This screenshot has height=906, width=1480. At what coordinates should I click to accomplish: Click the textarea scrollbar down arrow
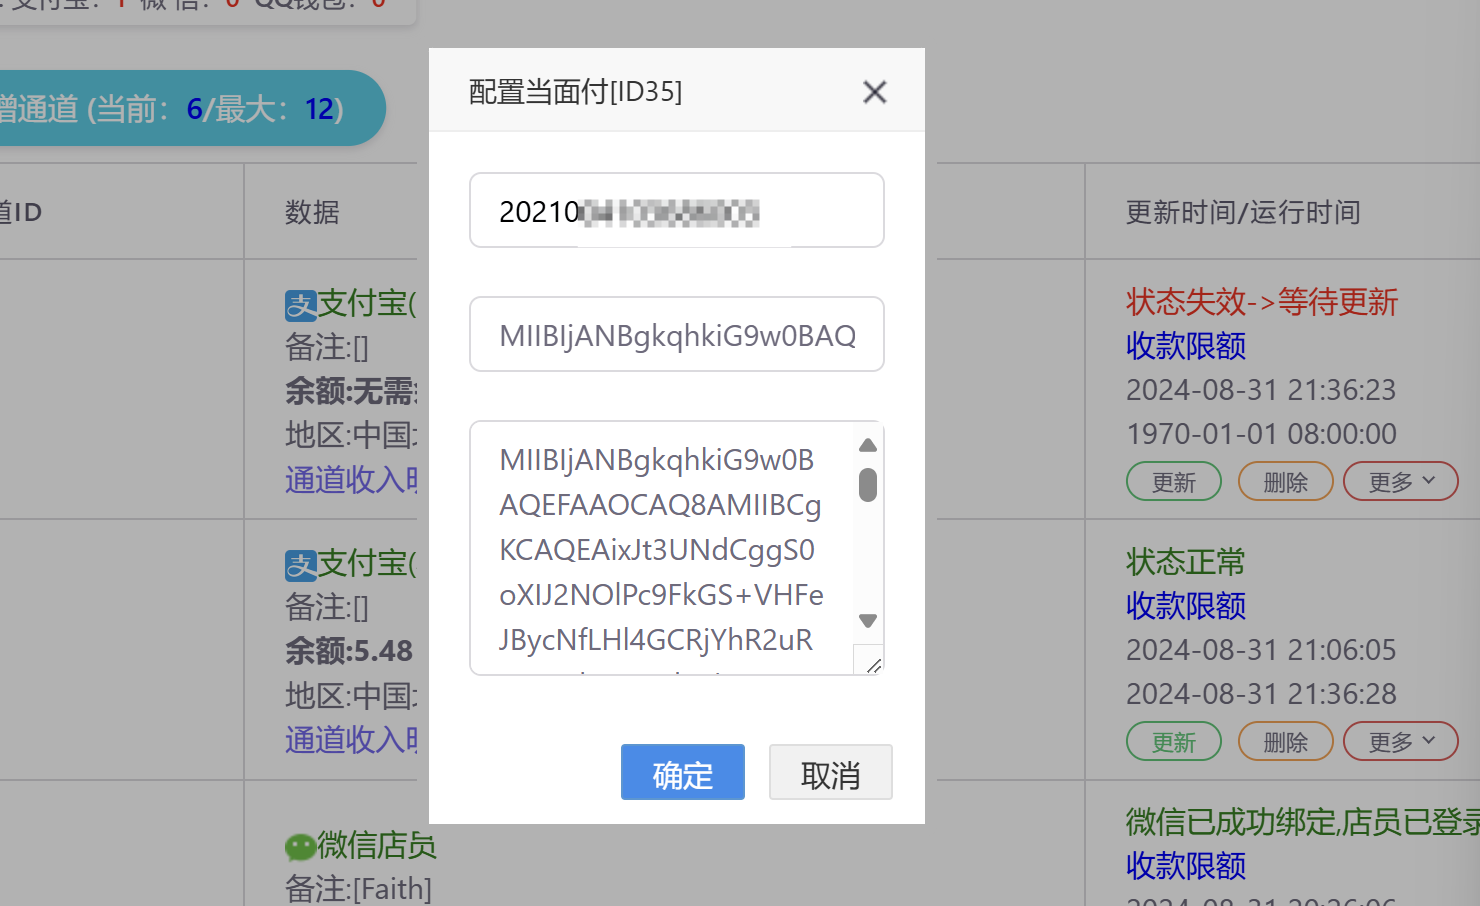(868, 621)
